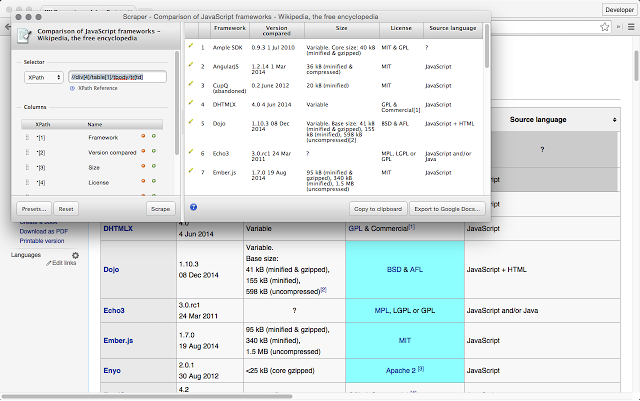
Task: Click the pencil icon for CupQ result row
Action: click(x=191, y=84)
